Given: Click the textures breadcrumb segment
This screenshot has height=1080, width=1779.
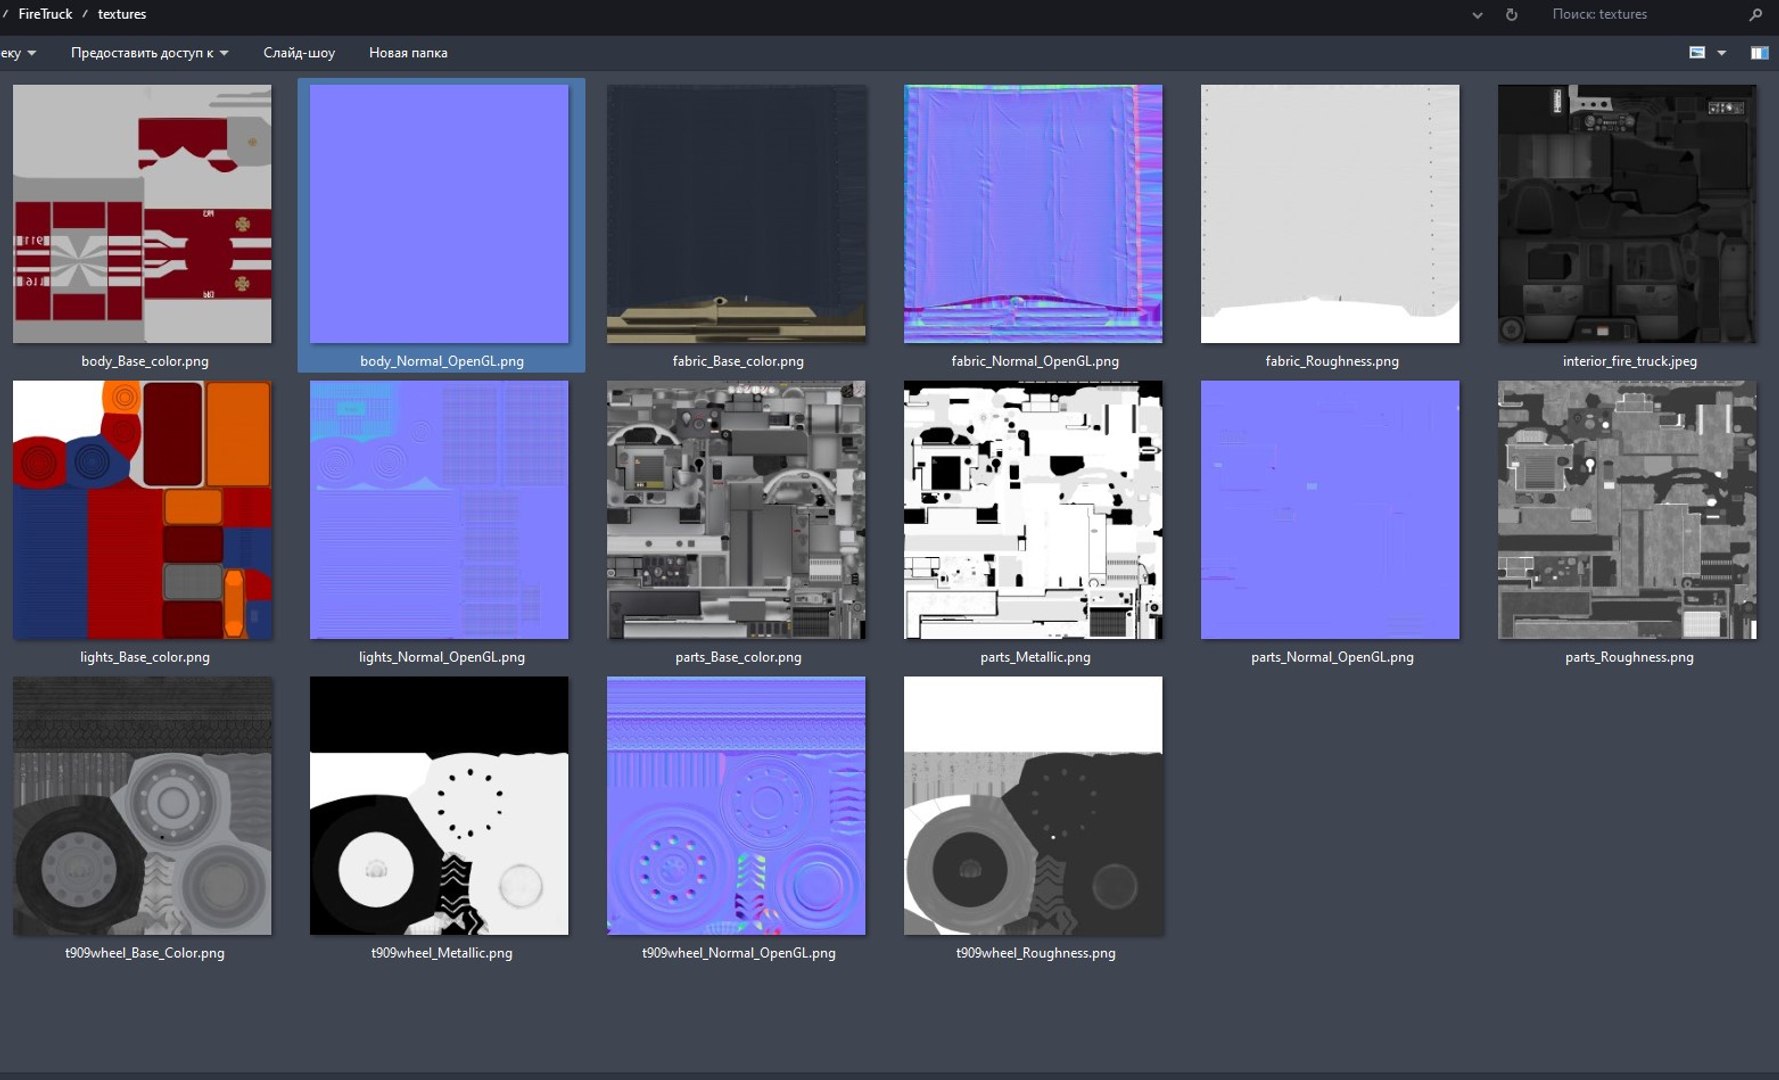Looking at the screenshot, I should [x=122, y=14].
